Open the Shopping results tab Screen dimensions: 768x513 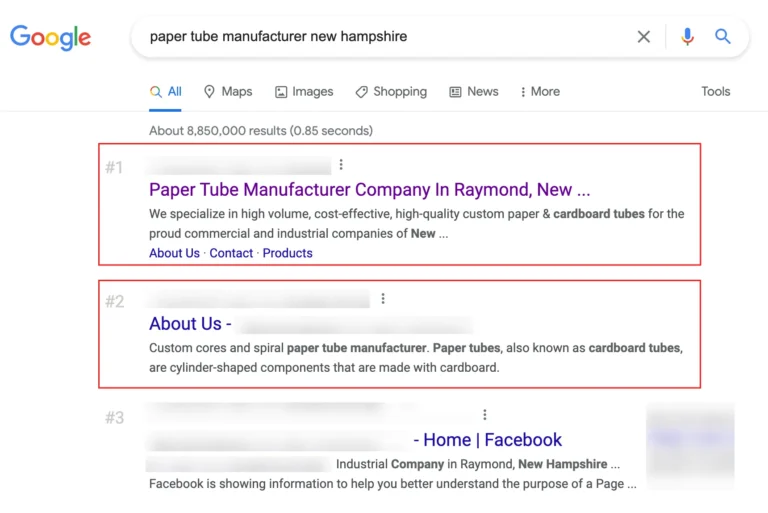click(x=390, y=91)
